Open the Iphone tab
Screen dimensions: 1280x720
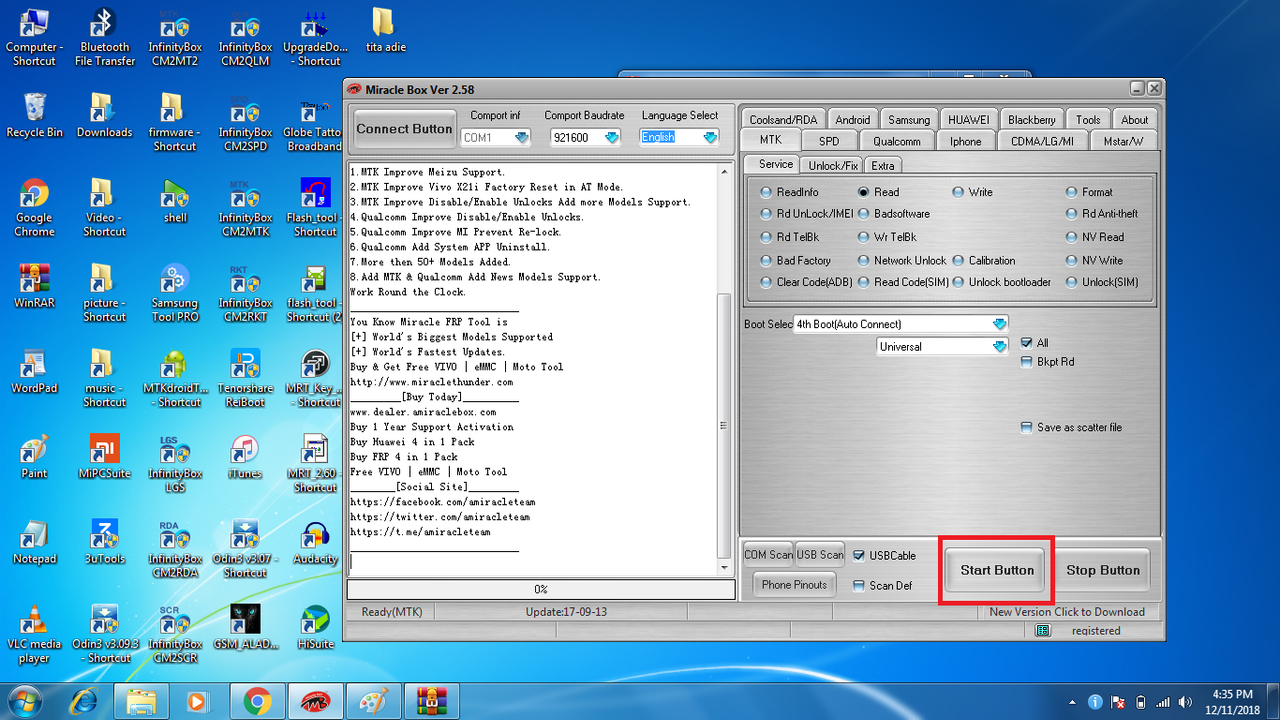point(966,141)
